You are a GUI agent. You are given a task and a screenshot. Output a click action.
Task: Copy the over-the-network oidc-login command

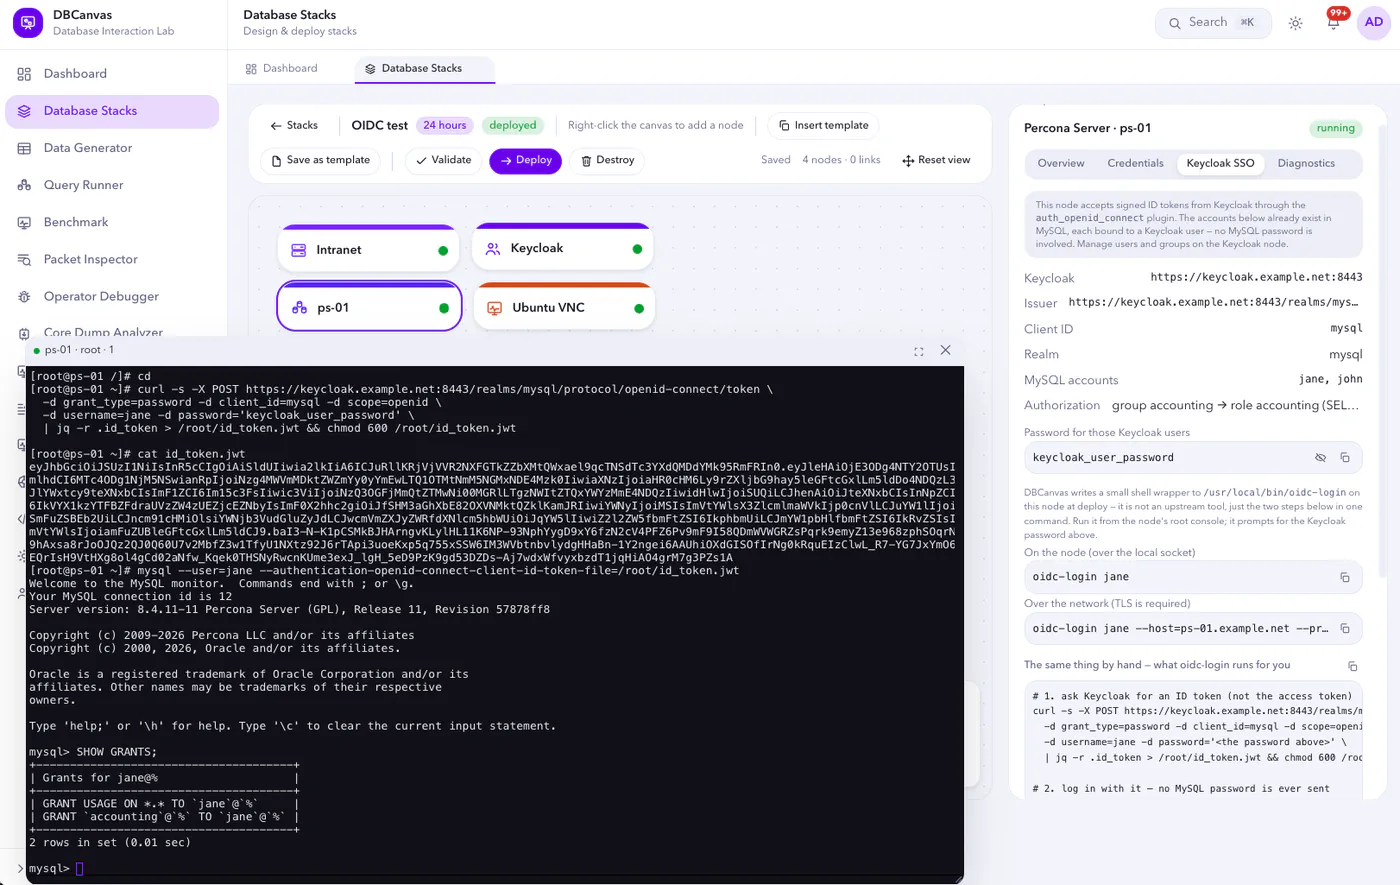point(1345,629)
